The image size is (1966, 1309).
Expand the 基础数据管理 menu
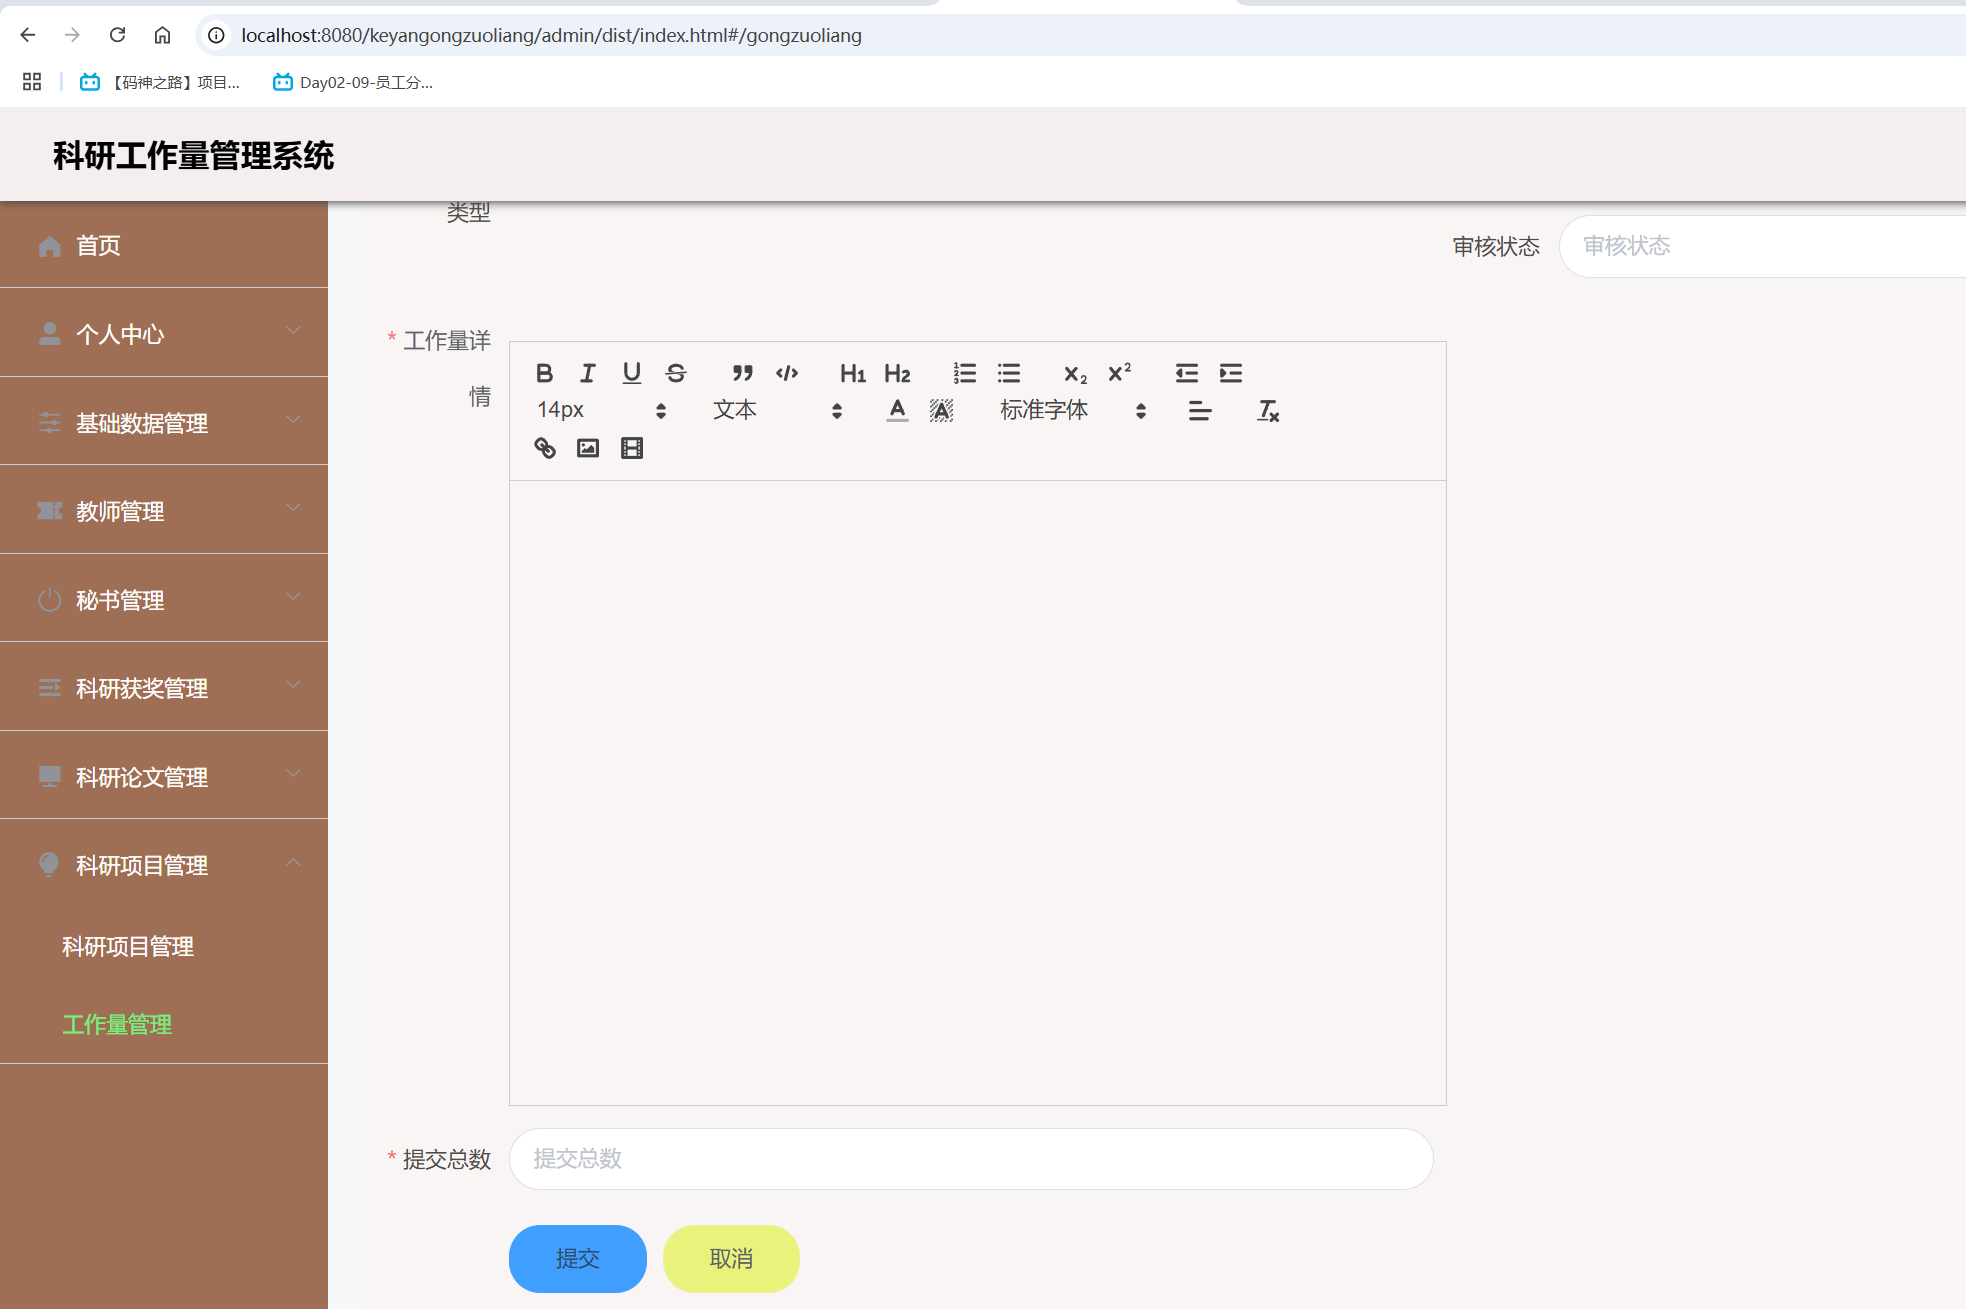pyautogui.click(x=164, y=422)
